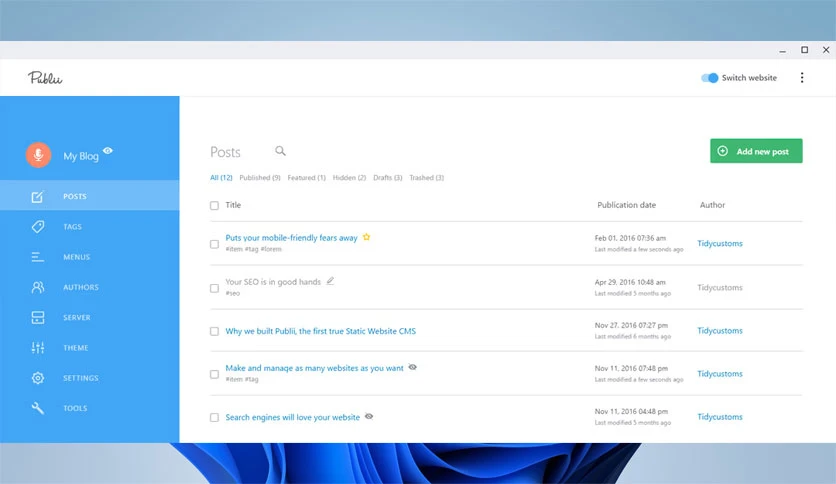The height and width of the screenshot is (484, 836).
Task: Open the three-dot options menu
Action: point(802,78)
